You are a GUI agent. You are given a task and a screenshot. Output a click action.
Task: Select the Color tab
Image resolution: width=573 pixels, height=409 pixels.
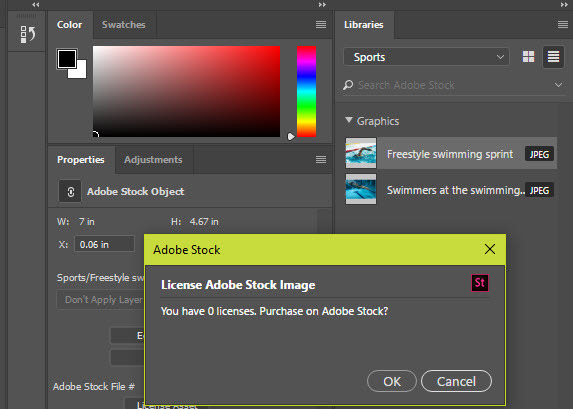(69, 24)
